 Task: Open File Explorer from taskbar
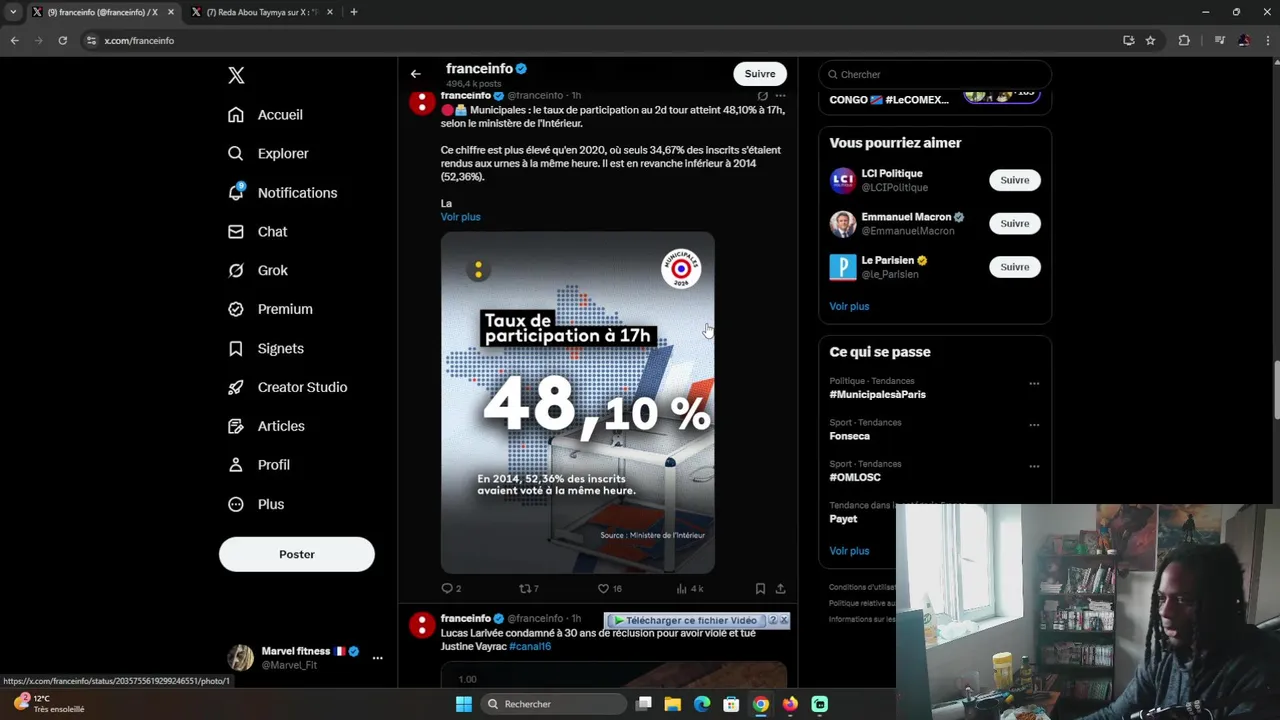coord(673,704)
